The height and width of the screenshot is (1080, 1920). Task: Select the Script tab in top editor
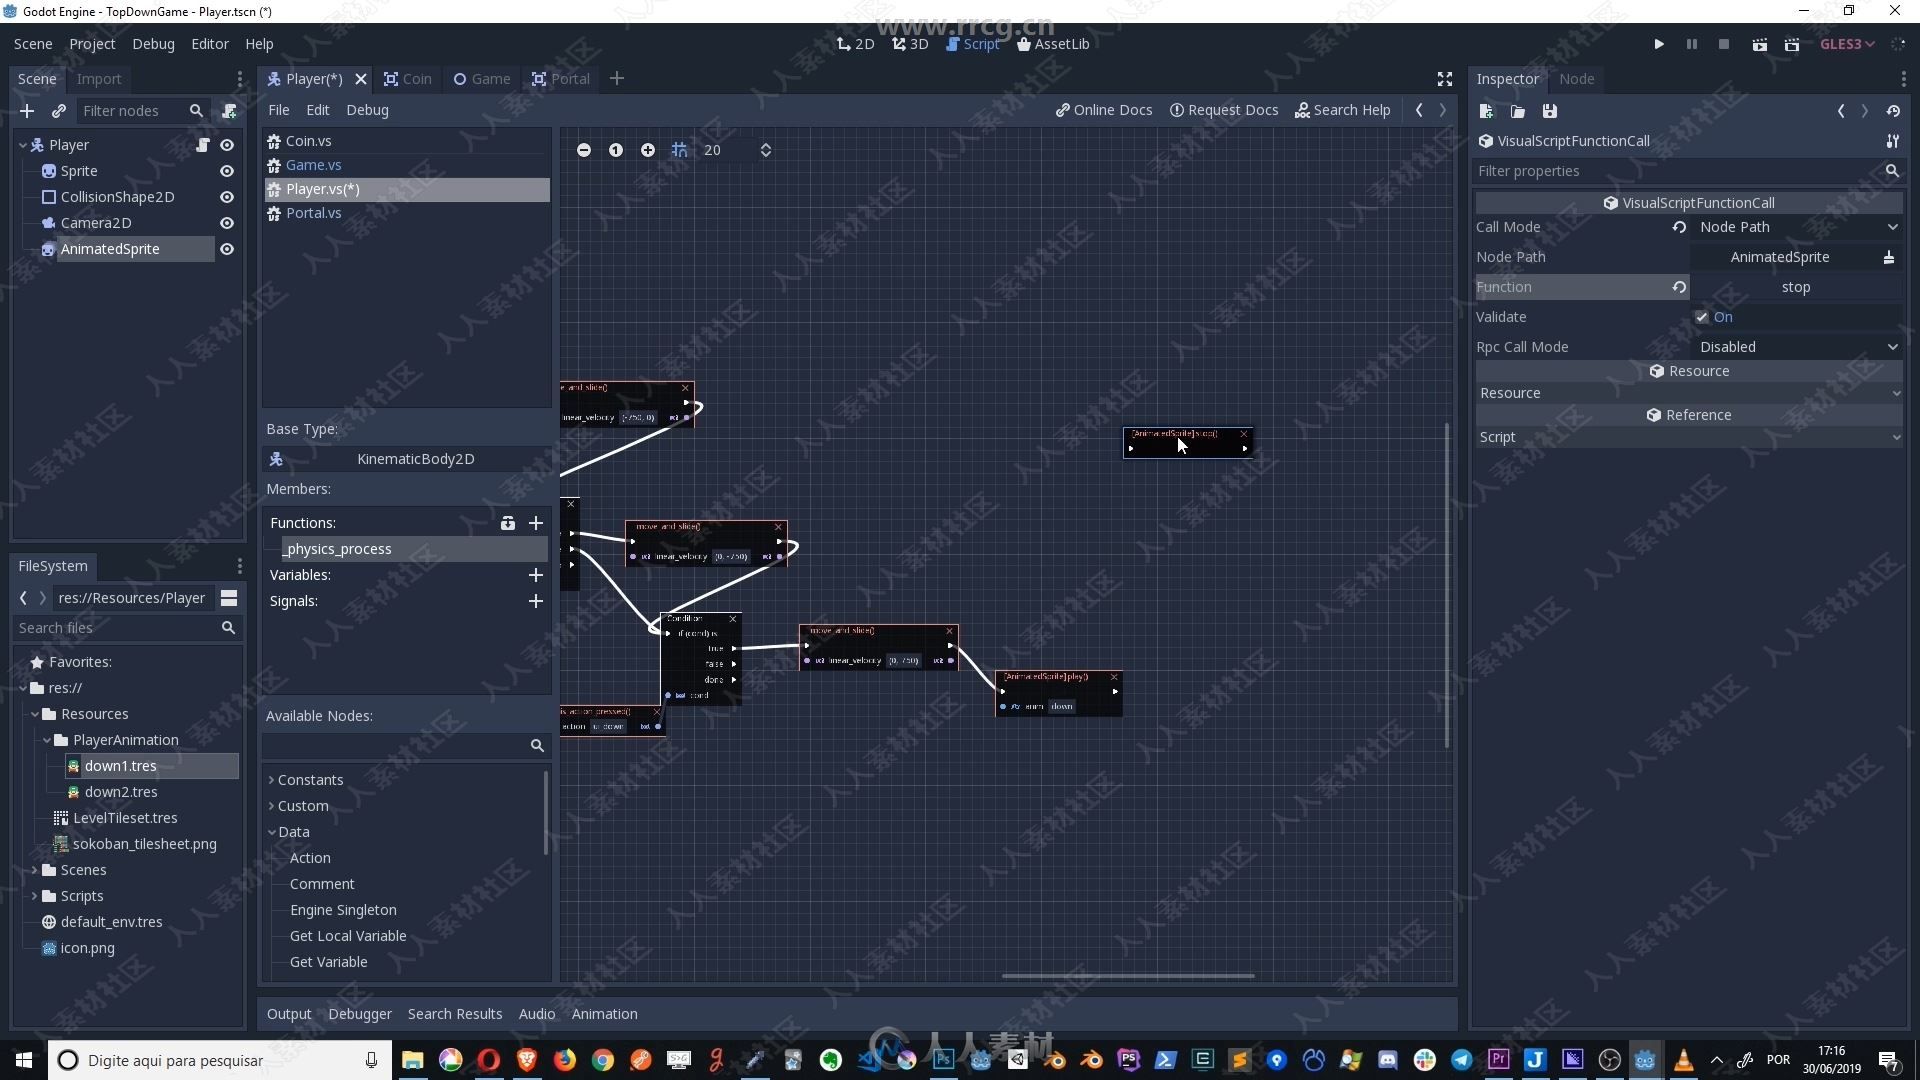pos(980,44)
